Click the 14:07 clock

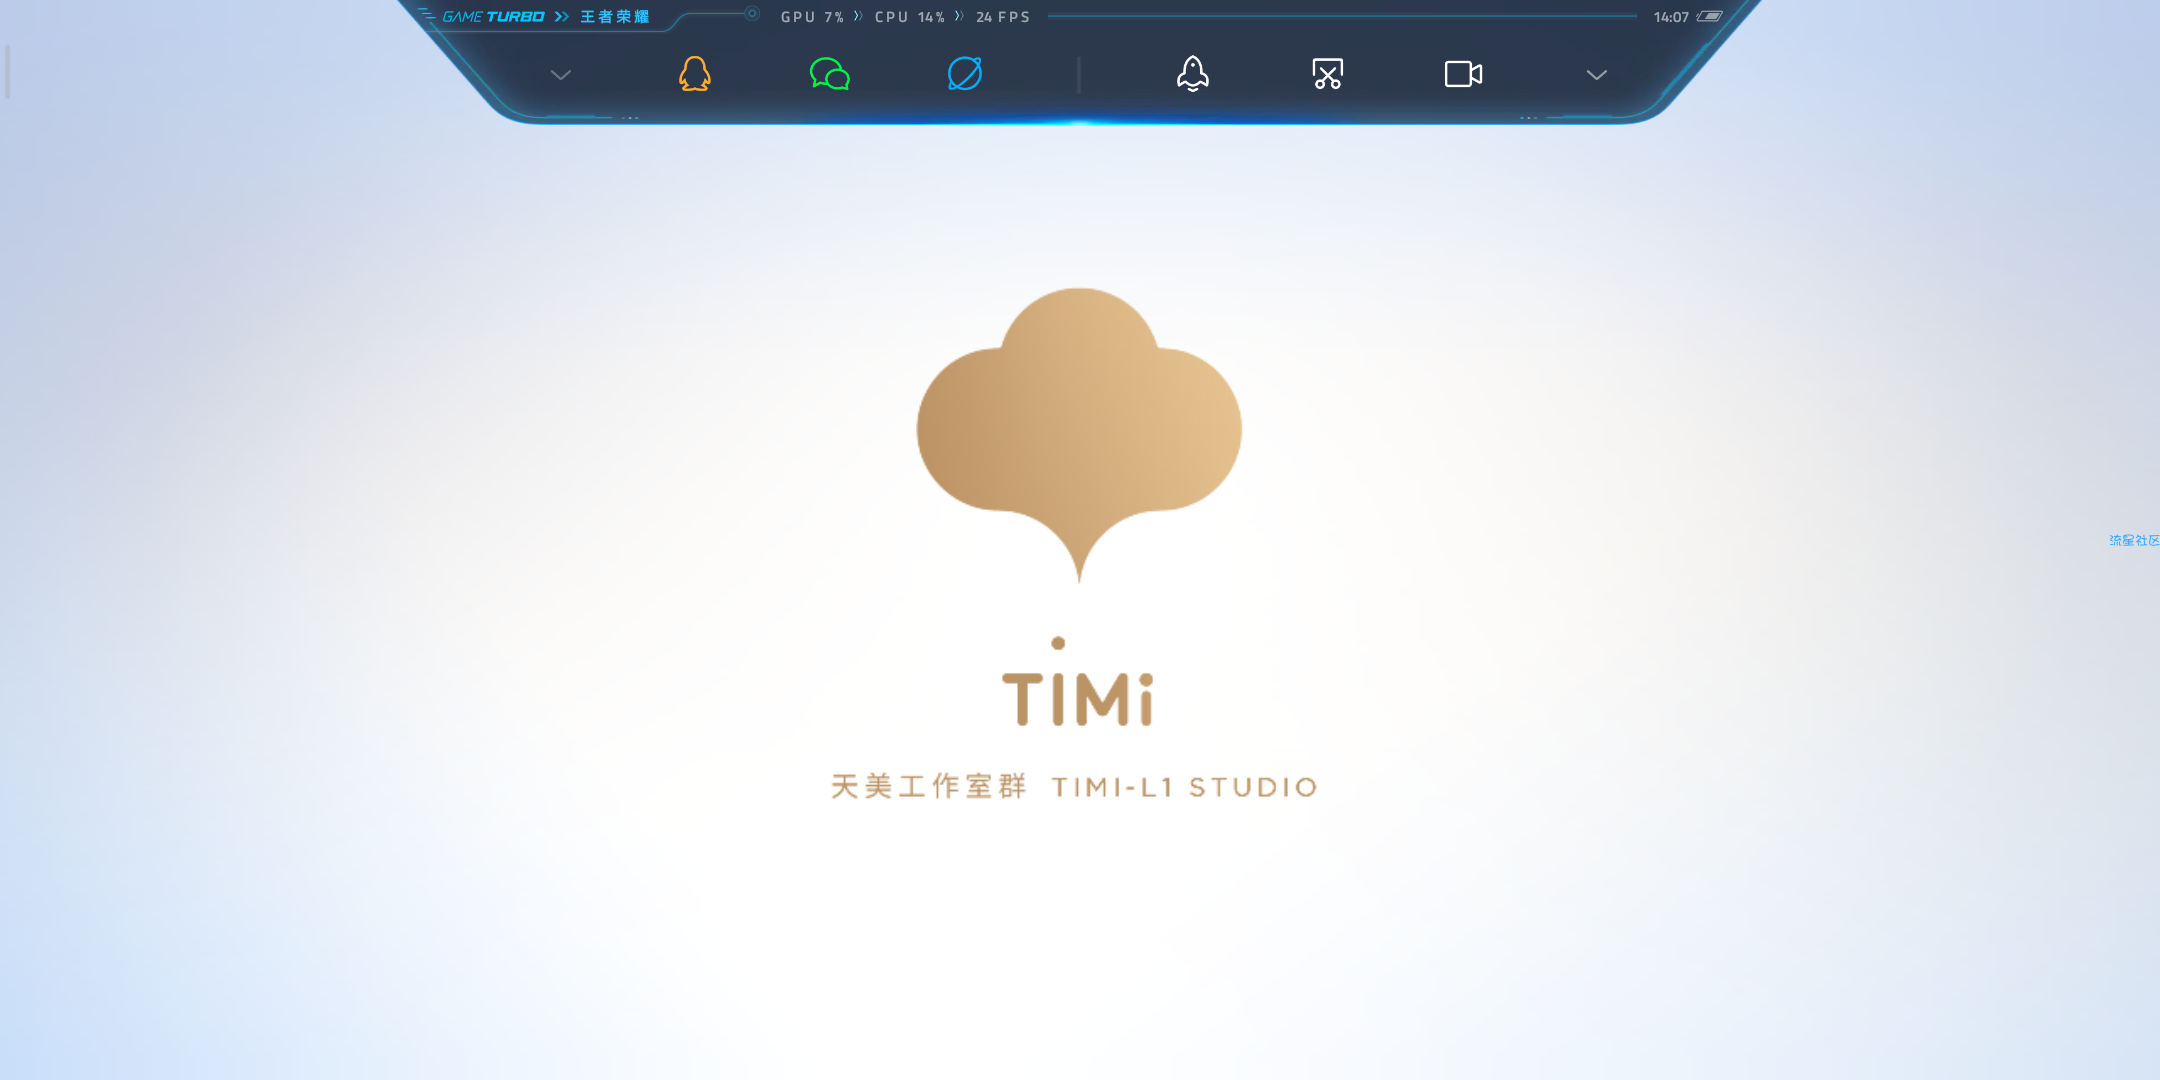tap(1671, 17)
